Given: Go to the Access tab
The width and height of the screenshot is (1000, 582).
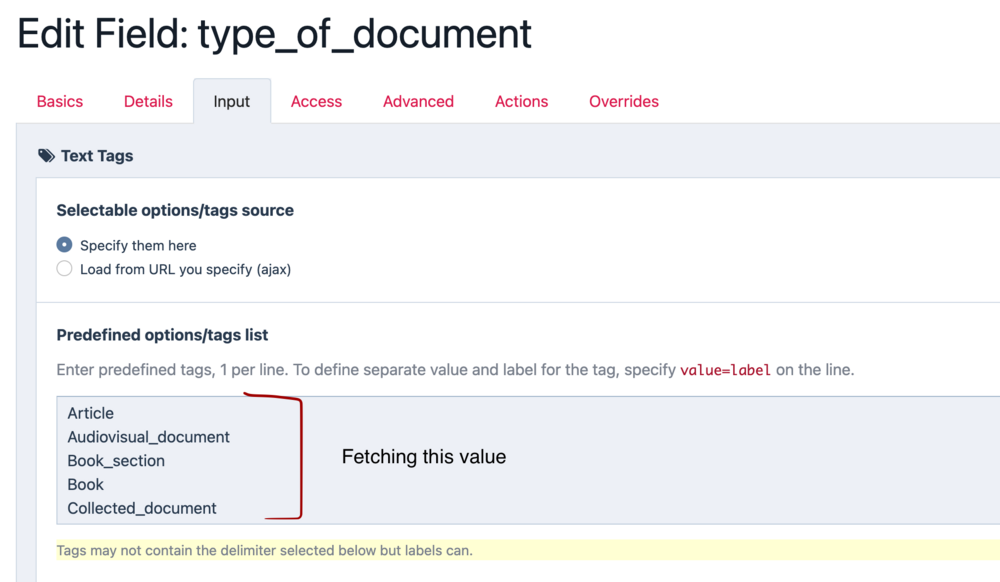Looking at the screenshot, I should 316,101.
